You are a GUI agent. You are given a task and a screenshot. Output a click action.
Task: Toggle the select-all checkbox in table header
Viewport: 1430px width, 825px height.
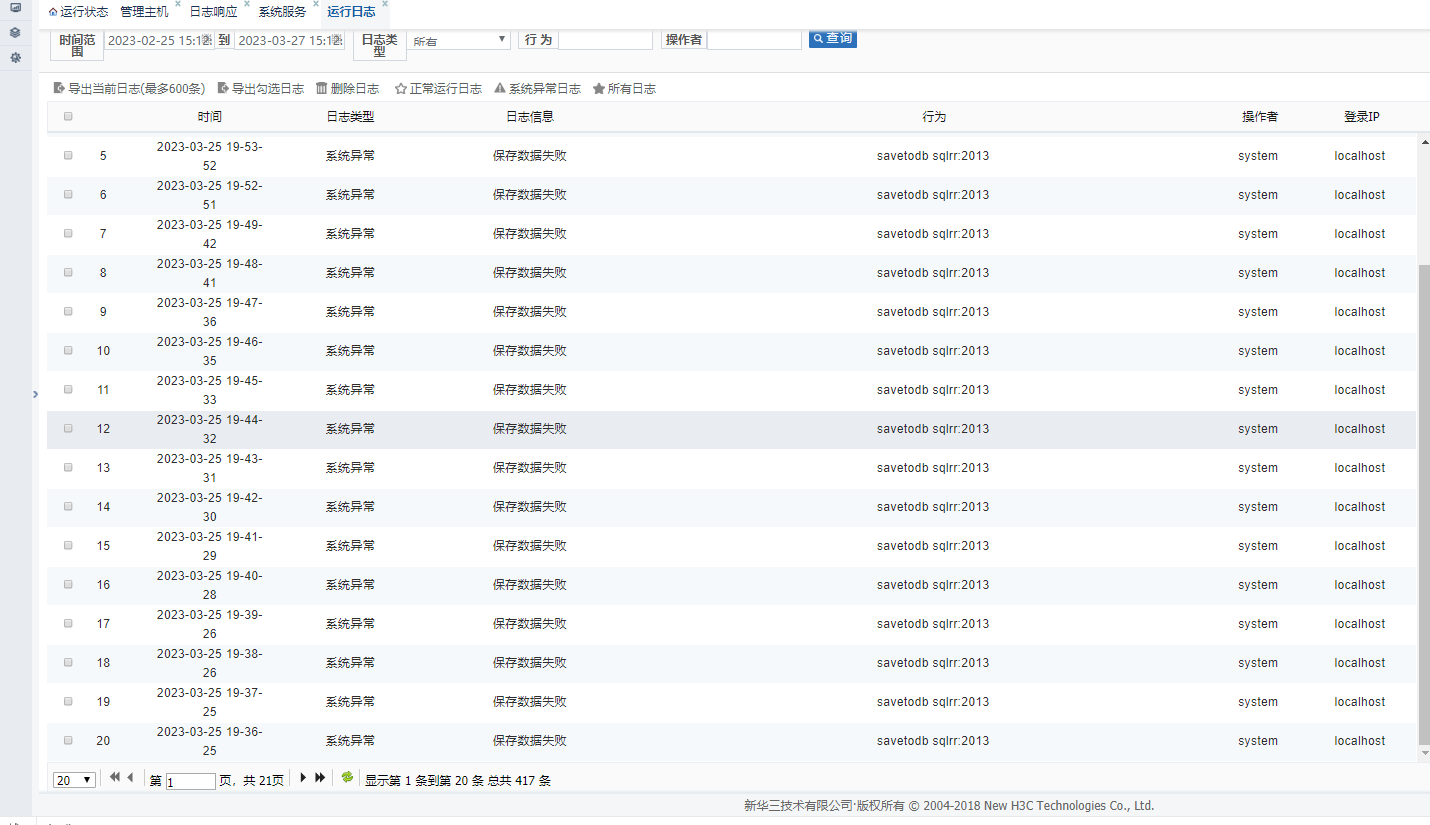point(68,116)
